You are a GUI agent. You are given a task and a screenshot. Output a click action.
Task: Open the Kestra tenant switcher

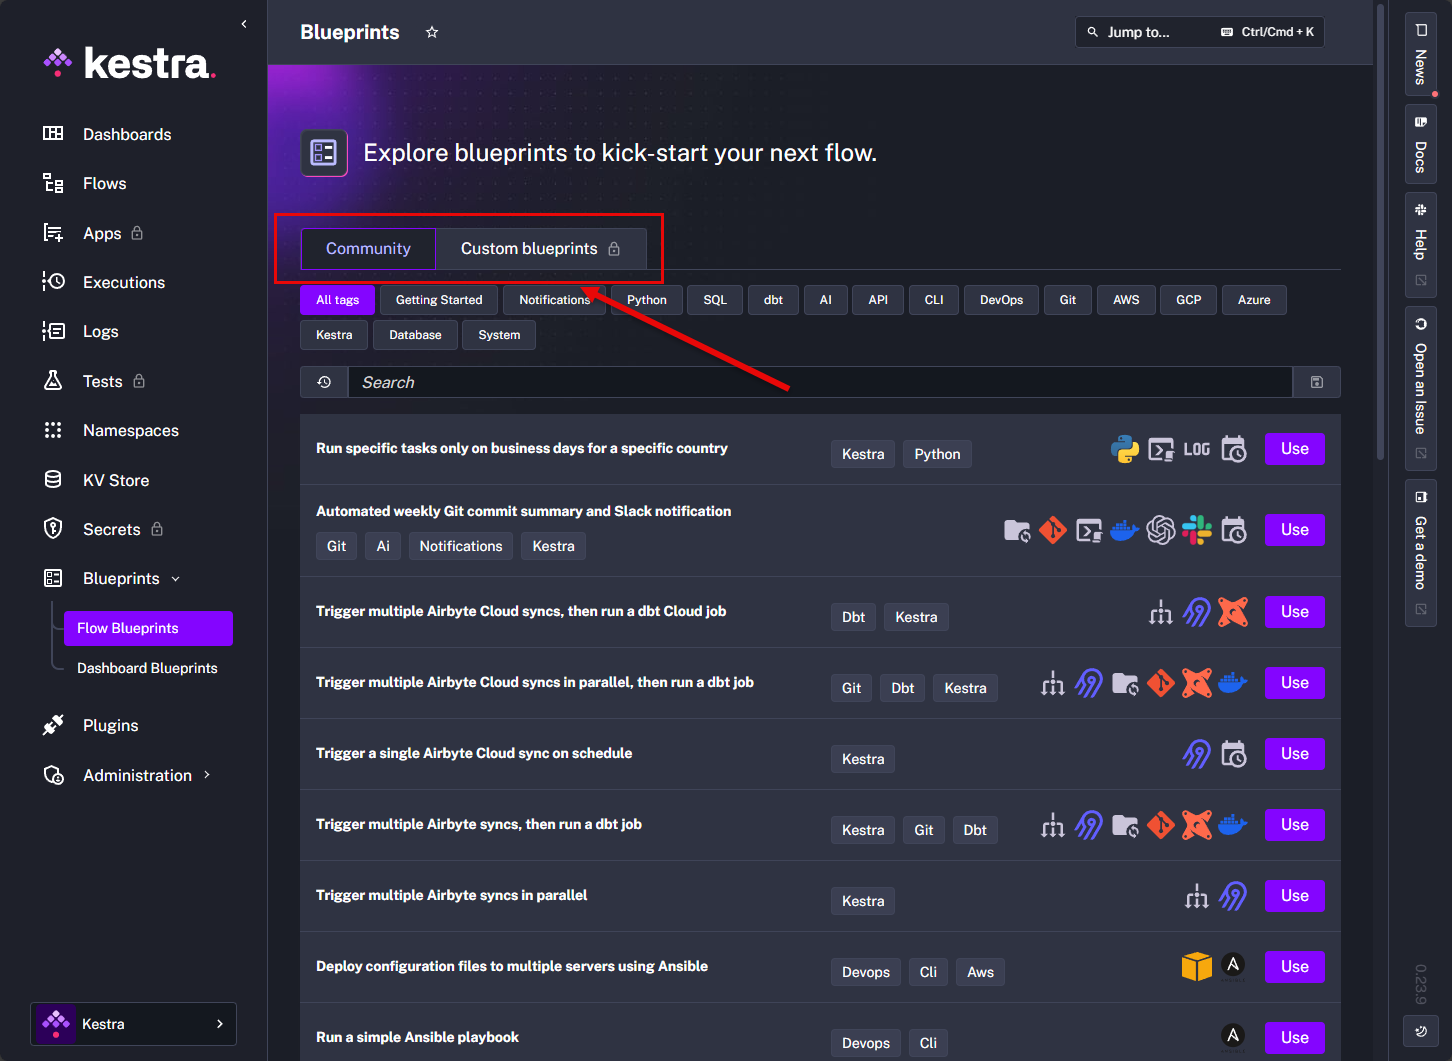coord(134,1024)
